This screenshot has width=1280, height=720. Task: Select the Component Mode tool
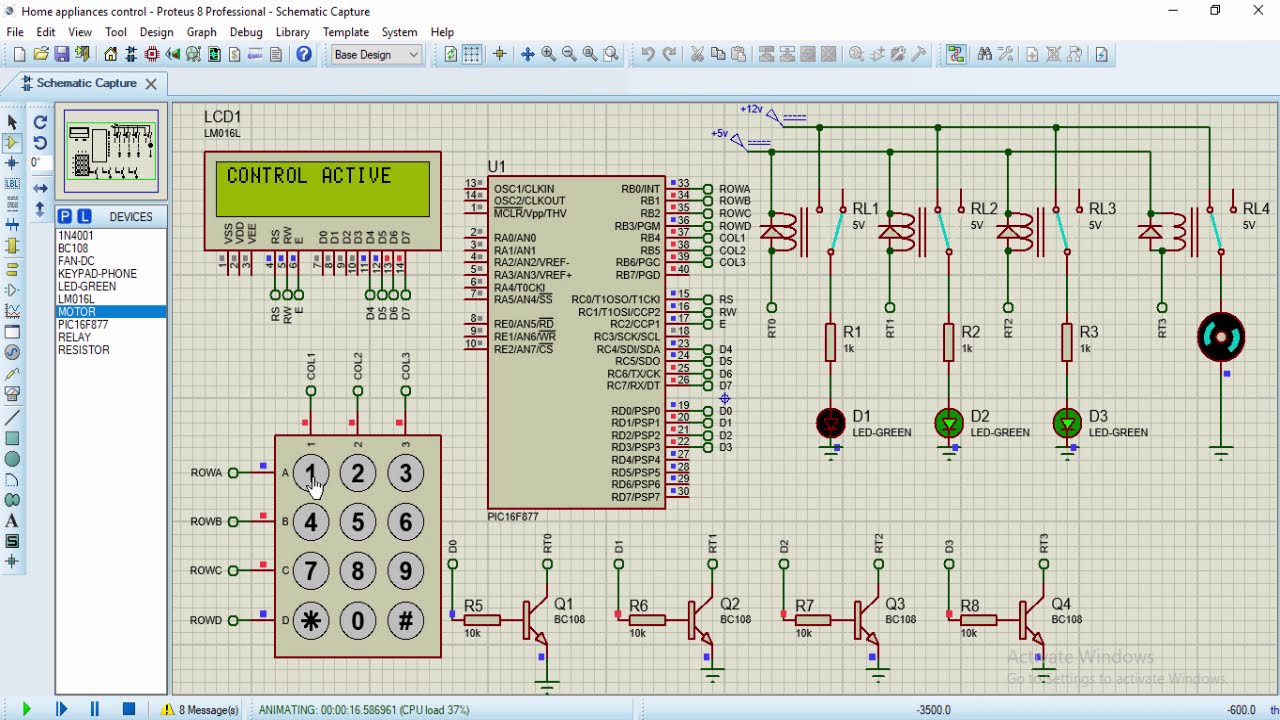pyautogui.click(x=12, y=142)
